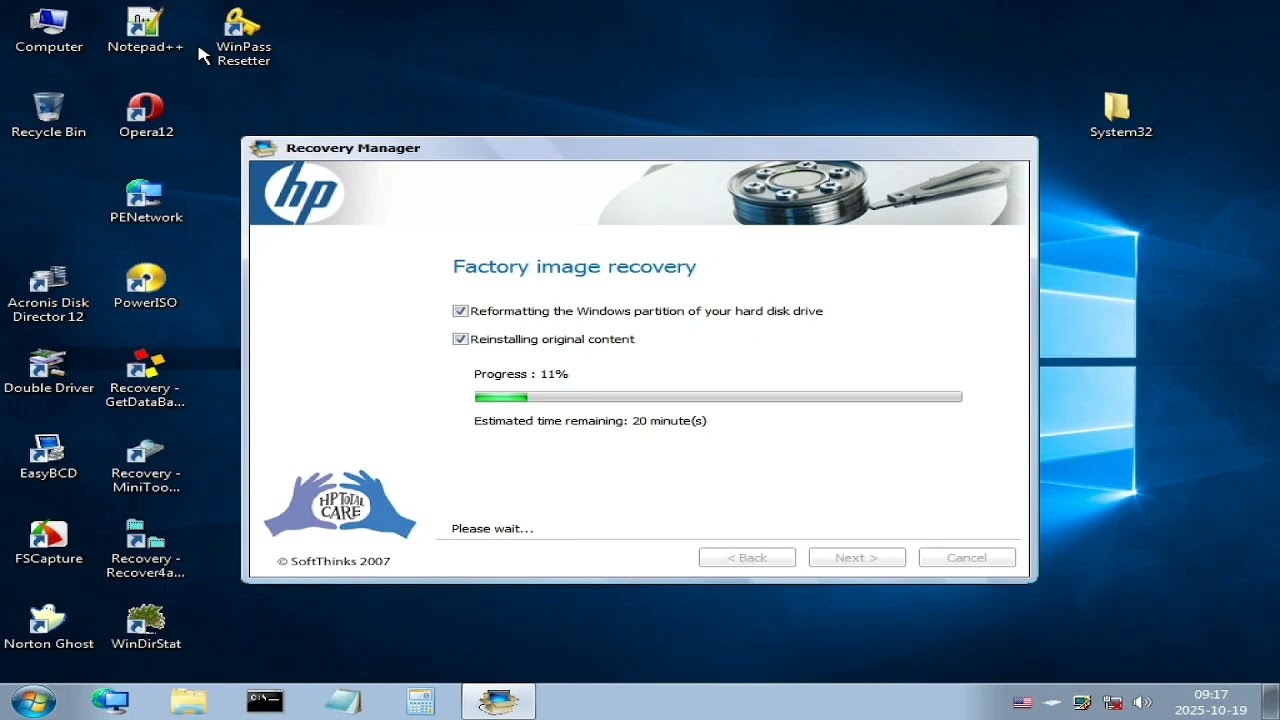The image size is (1280, 720).
Task: Open Command Prompt from taskbar
Action: click(265, 701)
